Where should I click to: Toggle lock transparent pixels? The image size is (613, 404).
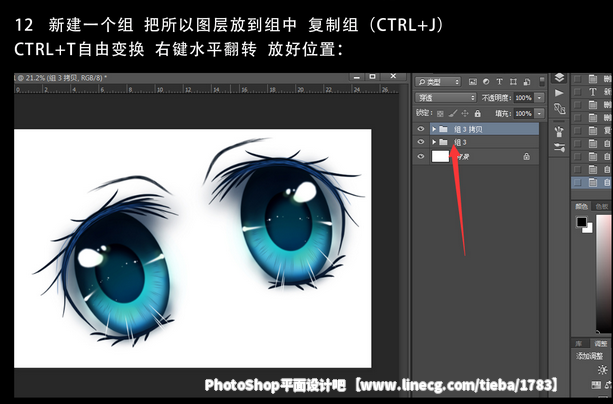[440, 113]
